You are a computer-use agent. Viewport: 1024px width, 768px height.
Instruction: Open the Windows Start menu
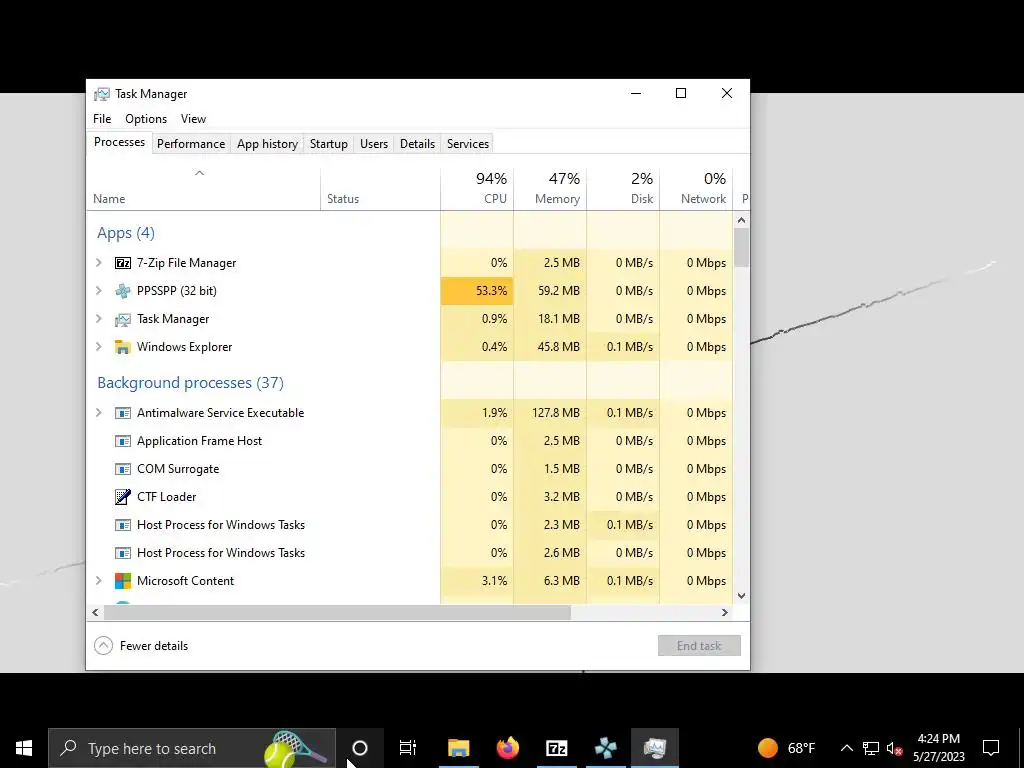[24, 748]
